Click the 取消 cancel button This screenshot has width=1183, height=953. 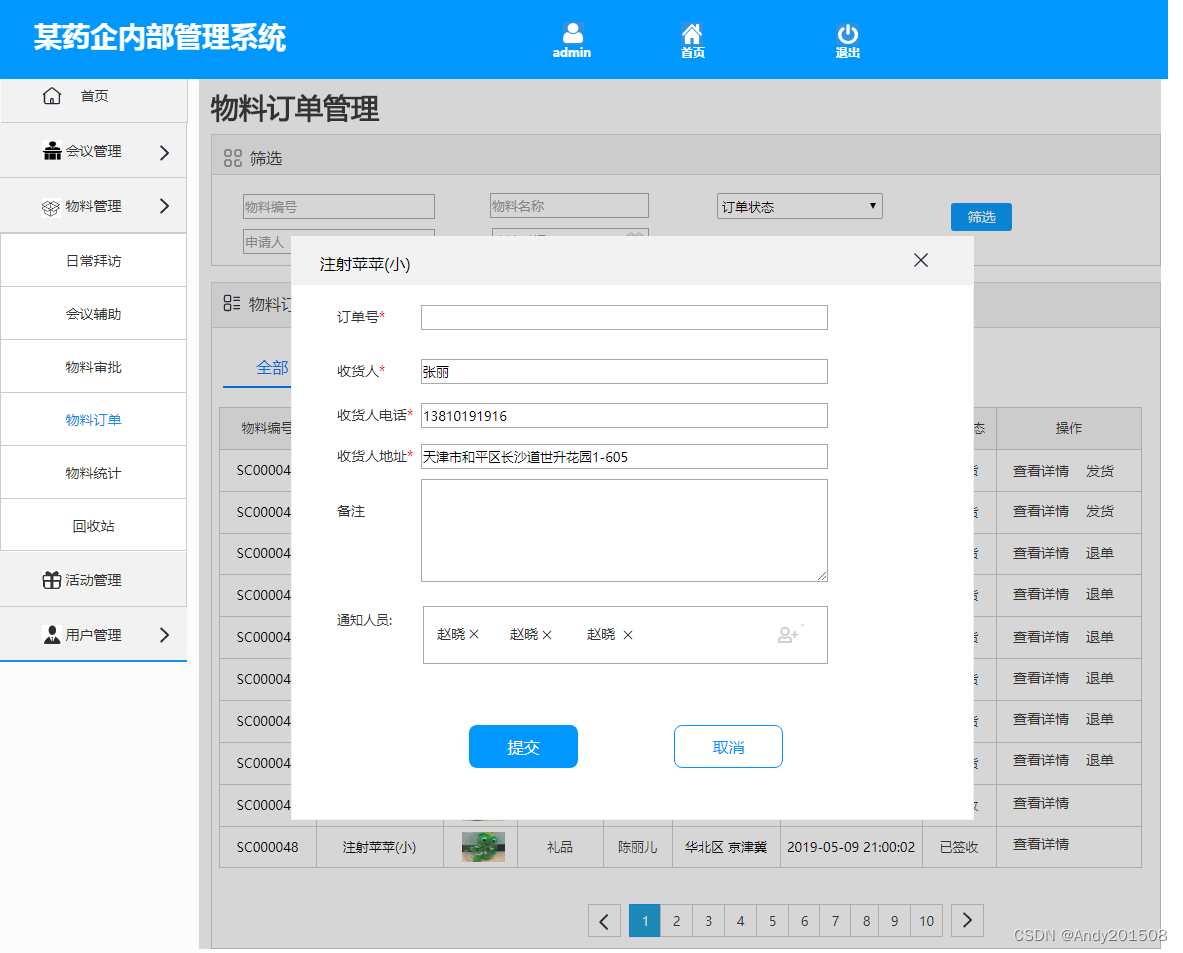728,746
